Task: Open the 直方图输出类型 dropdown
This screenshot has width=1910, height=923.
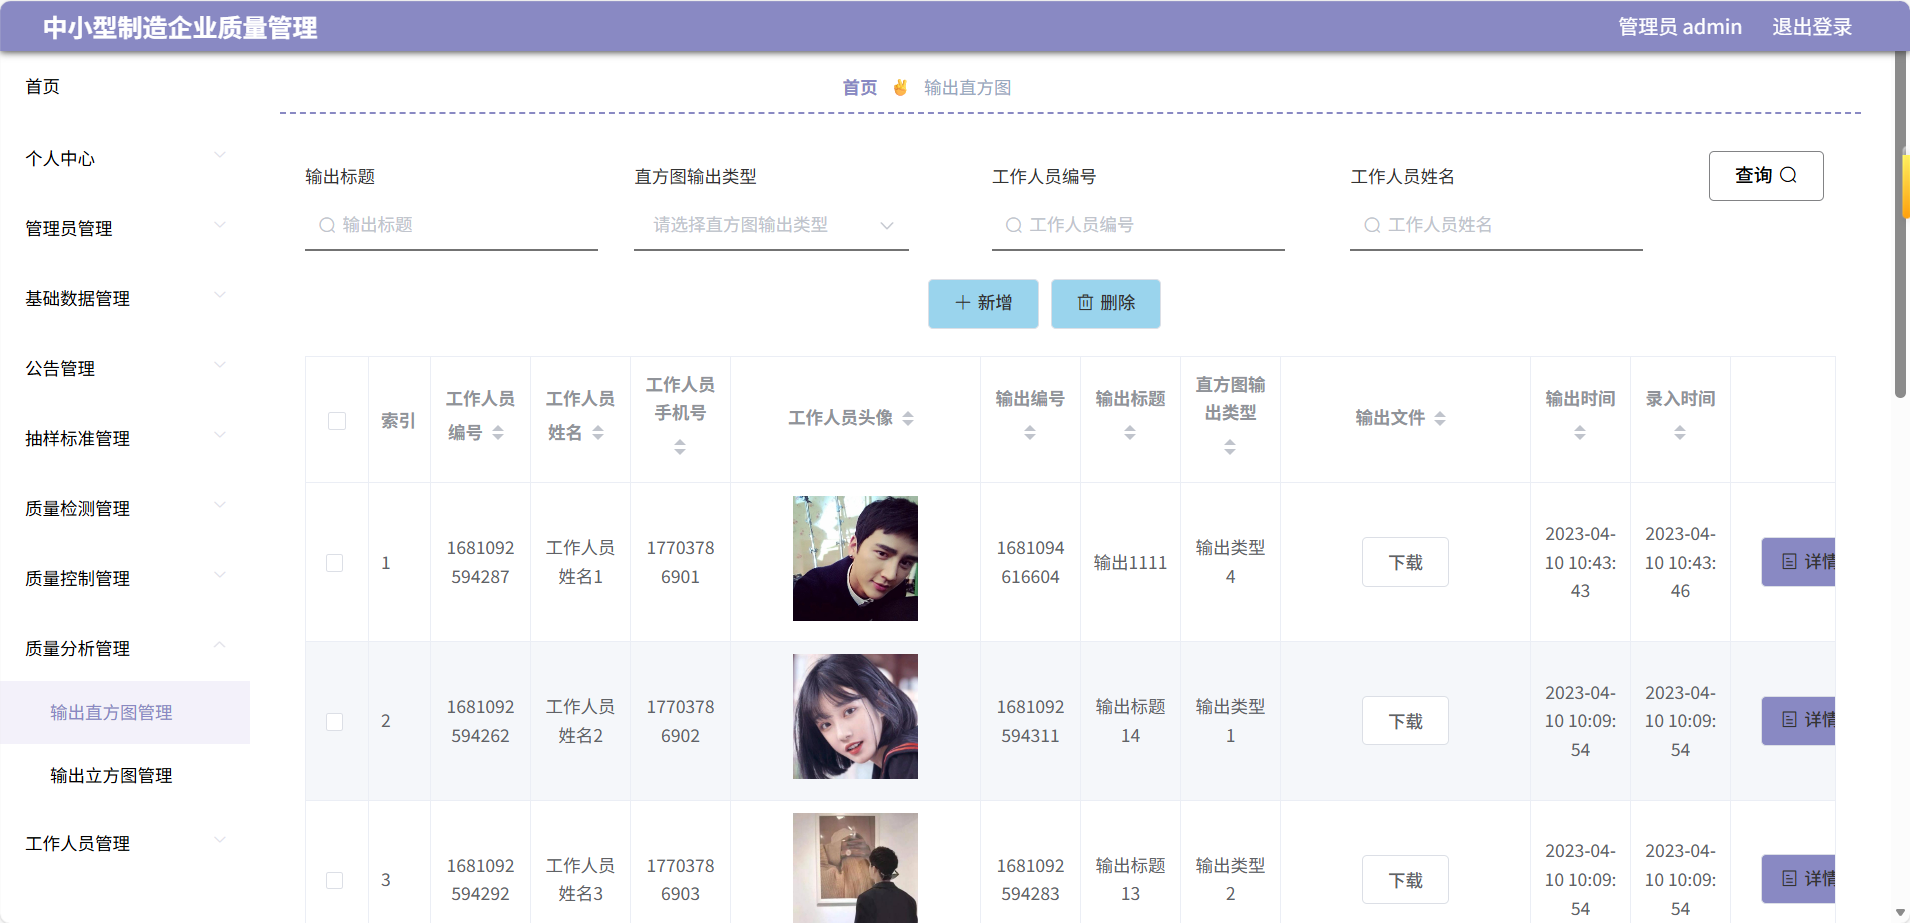Action: 771,225
